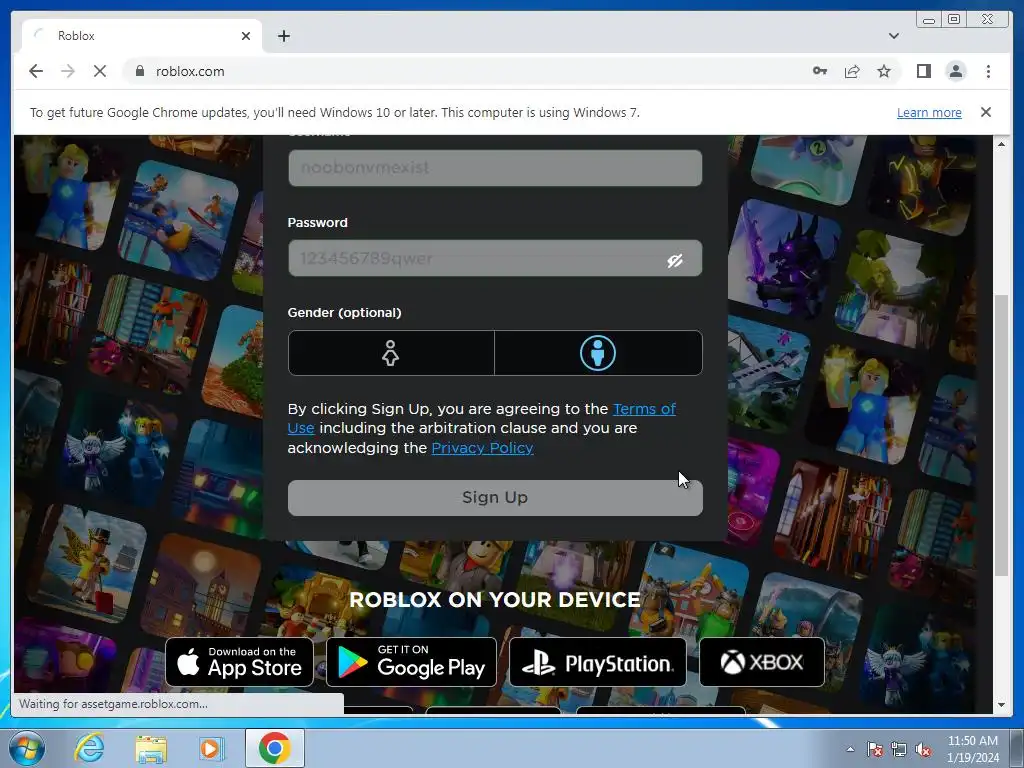The height and width of the screenshot is (768, 1024).
Task: Open the PlayStation badge
Action: [x=598, y=662]
